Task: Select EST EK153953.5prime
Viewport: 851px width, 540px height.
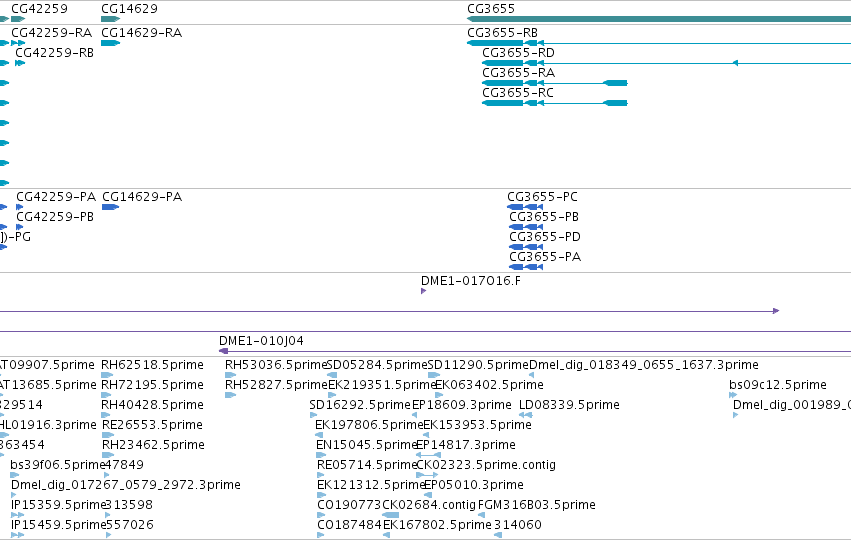Action: pyautogui.click(x=477, y=425)
